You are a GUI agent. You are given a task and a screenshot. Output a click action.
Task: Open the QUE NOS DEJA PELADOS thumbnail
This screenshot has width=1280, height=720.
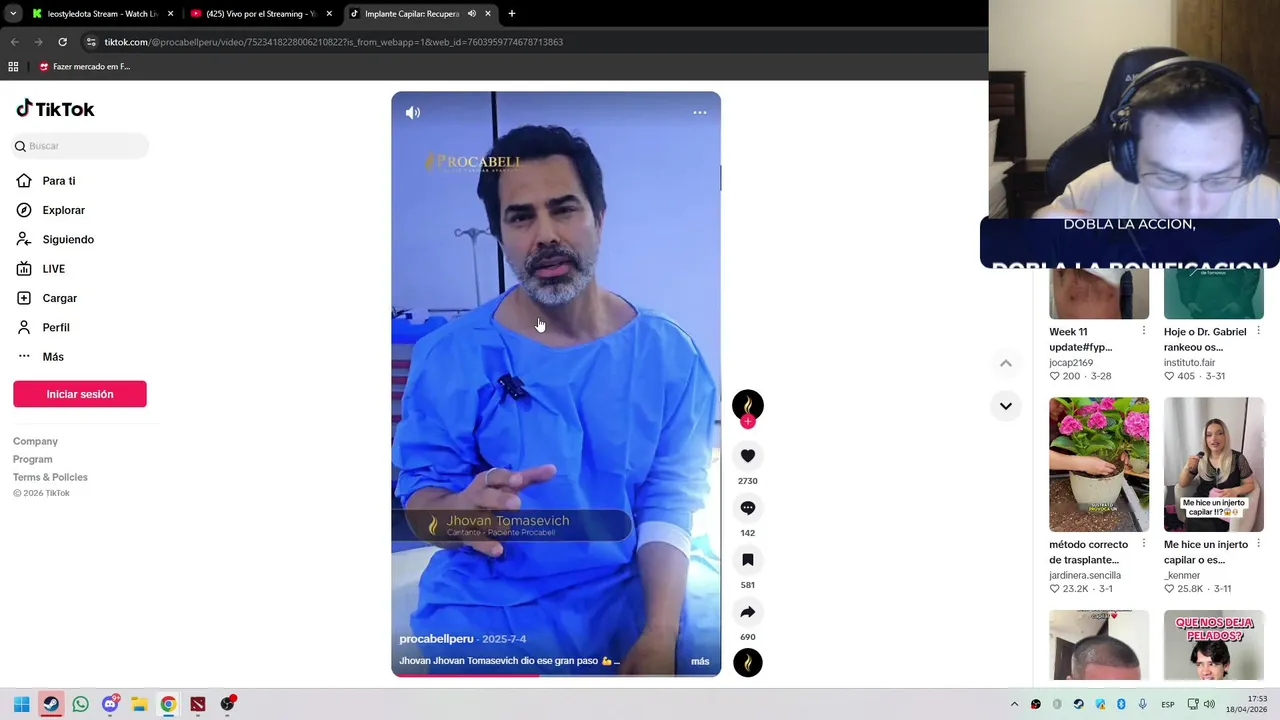coord(1214,645)
